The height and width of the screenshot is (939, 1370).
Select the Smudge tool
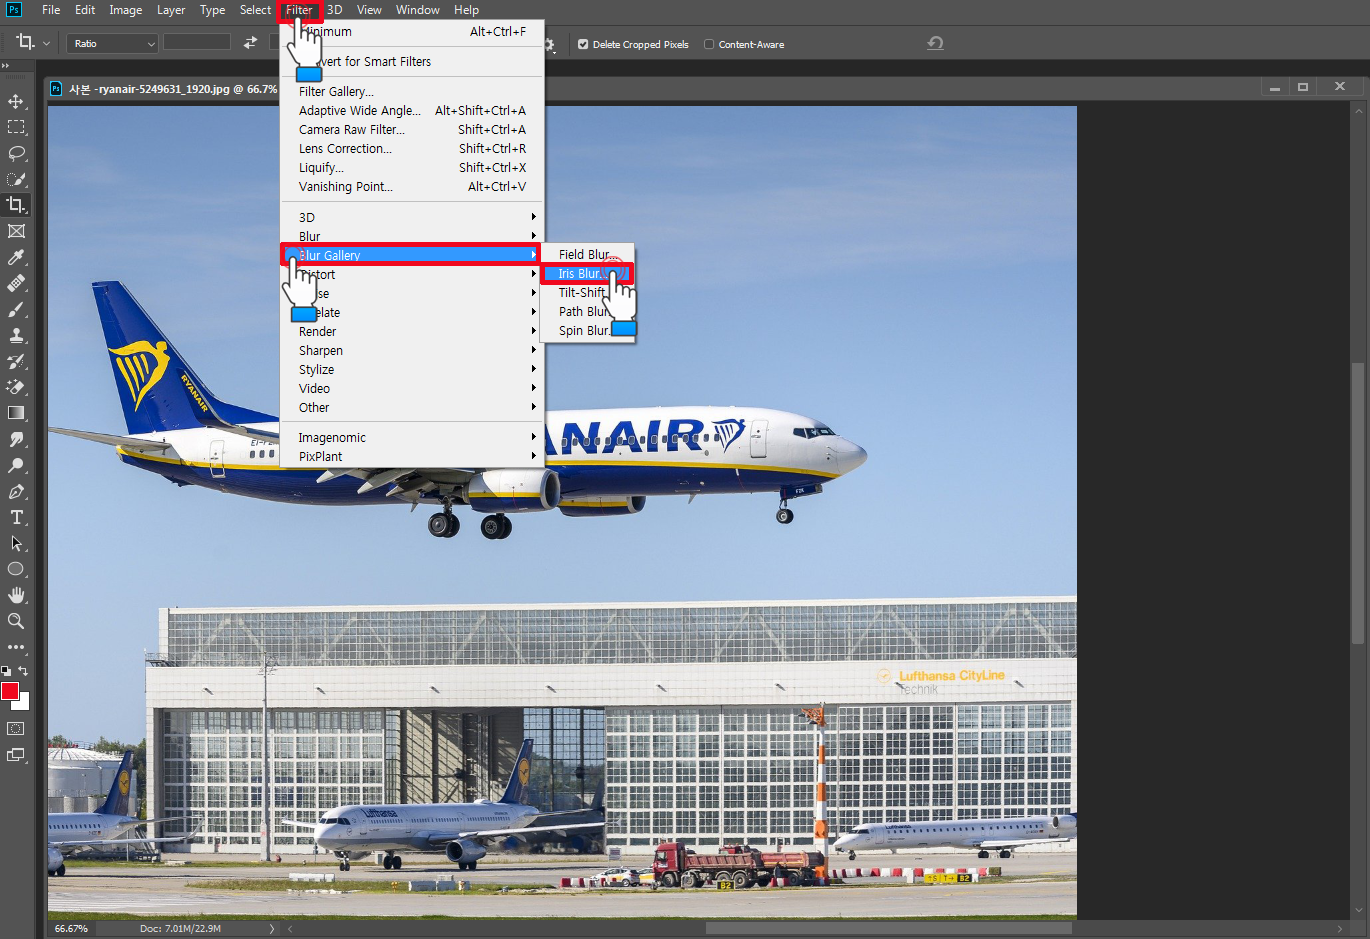(16, 439)
